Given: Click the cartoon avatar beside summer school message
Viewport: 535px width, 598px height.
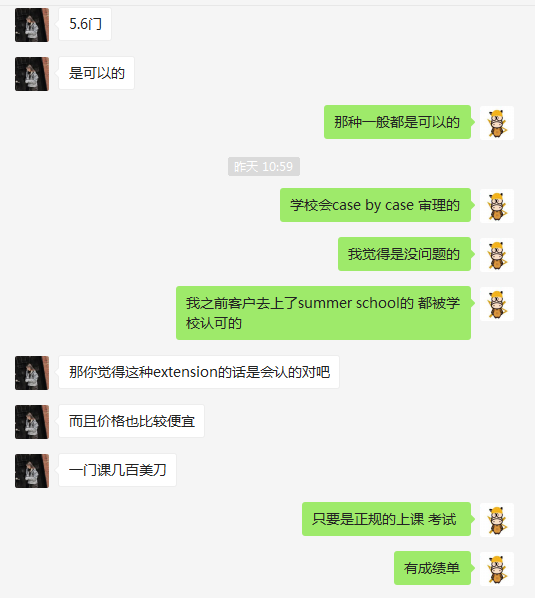Looking at the screenshot, I should [x=497, y=304].
